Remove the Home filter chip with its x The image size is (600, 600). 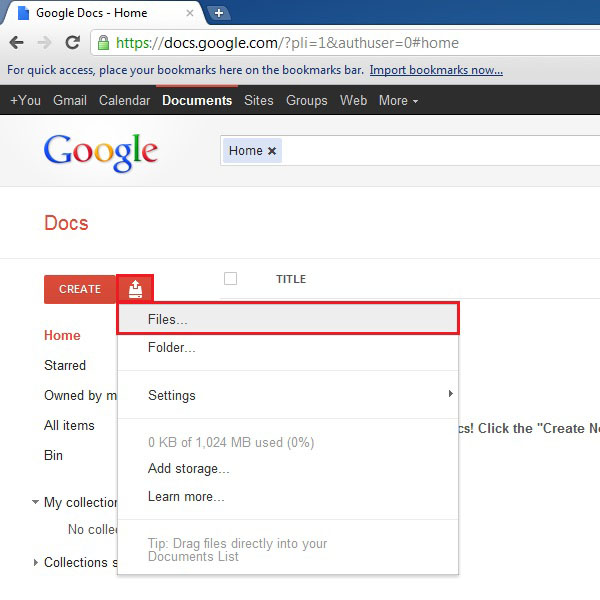coord(272,151)
